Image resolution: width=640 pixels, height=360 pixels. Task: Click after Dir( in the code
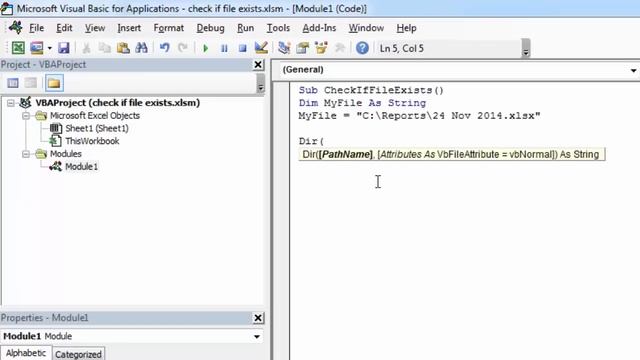coord(325,142)
